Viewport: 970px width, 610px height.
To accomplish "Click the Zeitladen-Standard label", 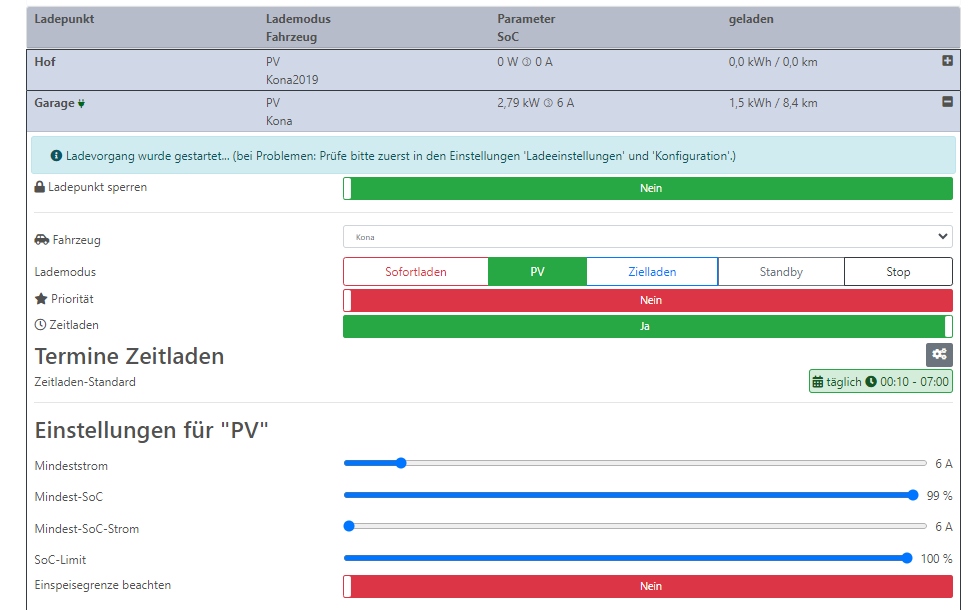I will 85,382.
